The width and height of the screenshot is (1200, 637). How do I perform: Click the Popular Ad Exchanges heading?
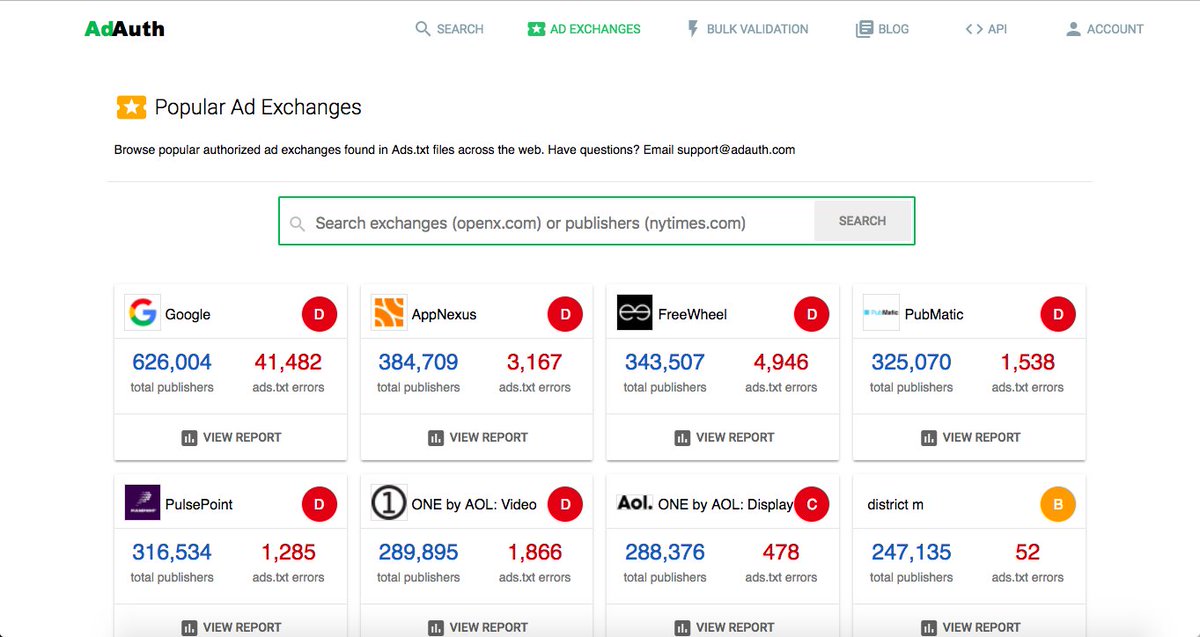pyautogui.click(x=258, y=107)
